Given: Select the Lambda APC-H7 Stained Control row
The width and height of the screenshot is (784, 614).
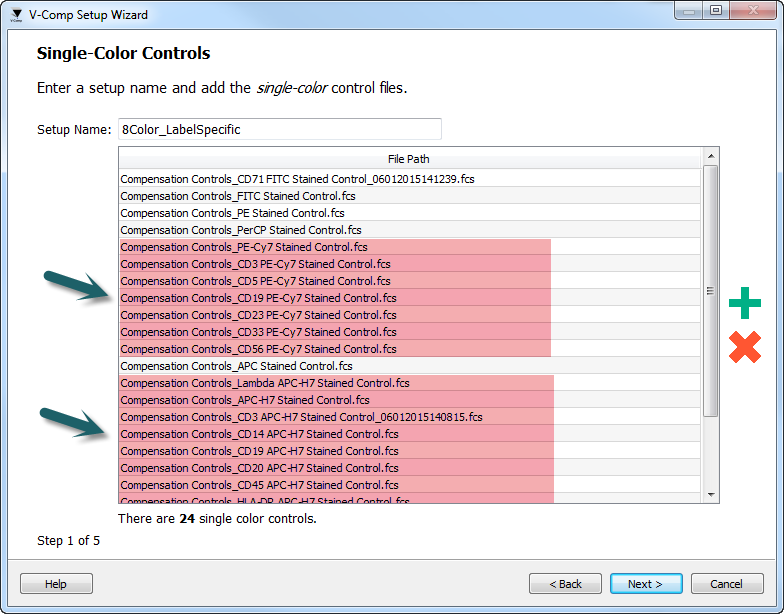Looking at the screenshot, I should 265,383.
